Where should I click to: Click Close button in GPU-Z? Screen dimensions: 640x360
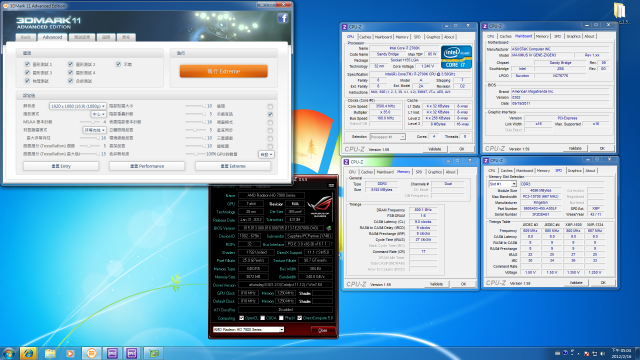322,330
